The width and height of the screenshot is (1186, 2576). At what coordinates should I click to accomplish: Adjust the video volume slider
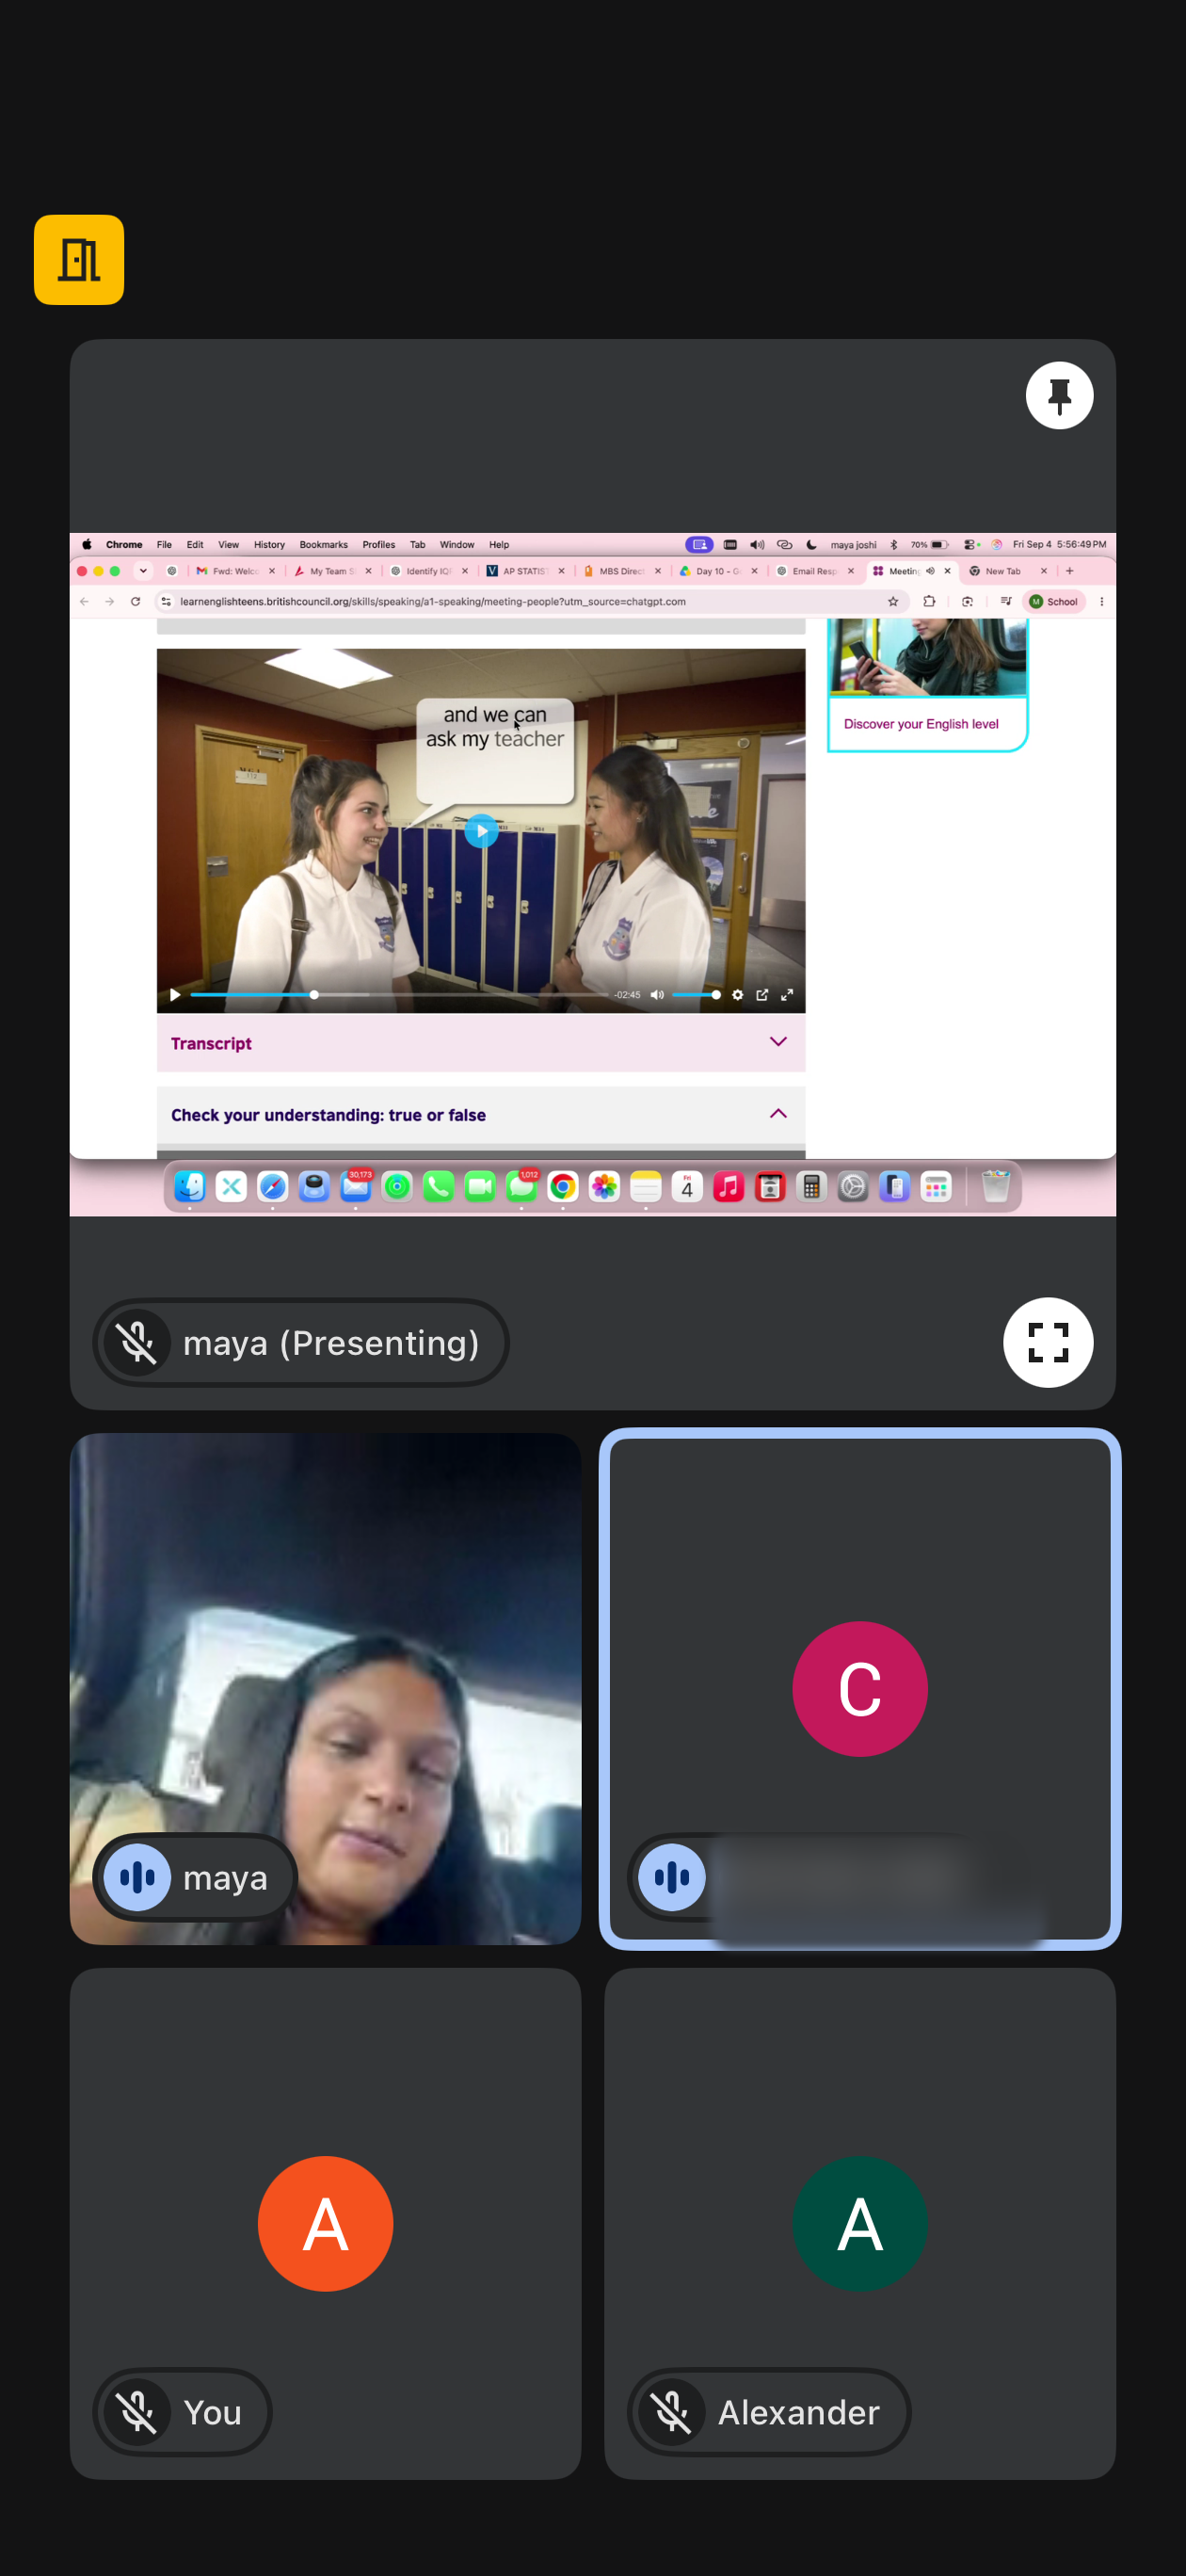pos(695,995)
